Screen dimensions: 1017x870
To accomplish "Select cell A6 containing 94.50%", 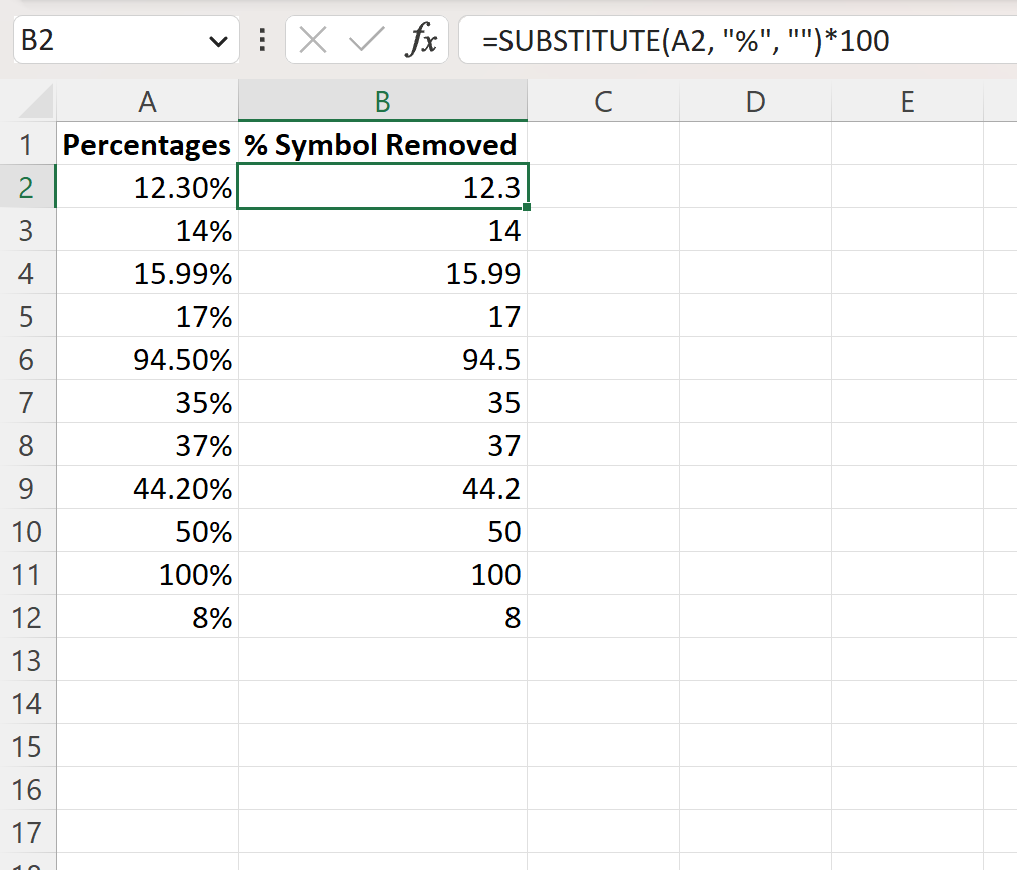I will 147,359.
